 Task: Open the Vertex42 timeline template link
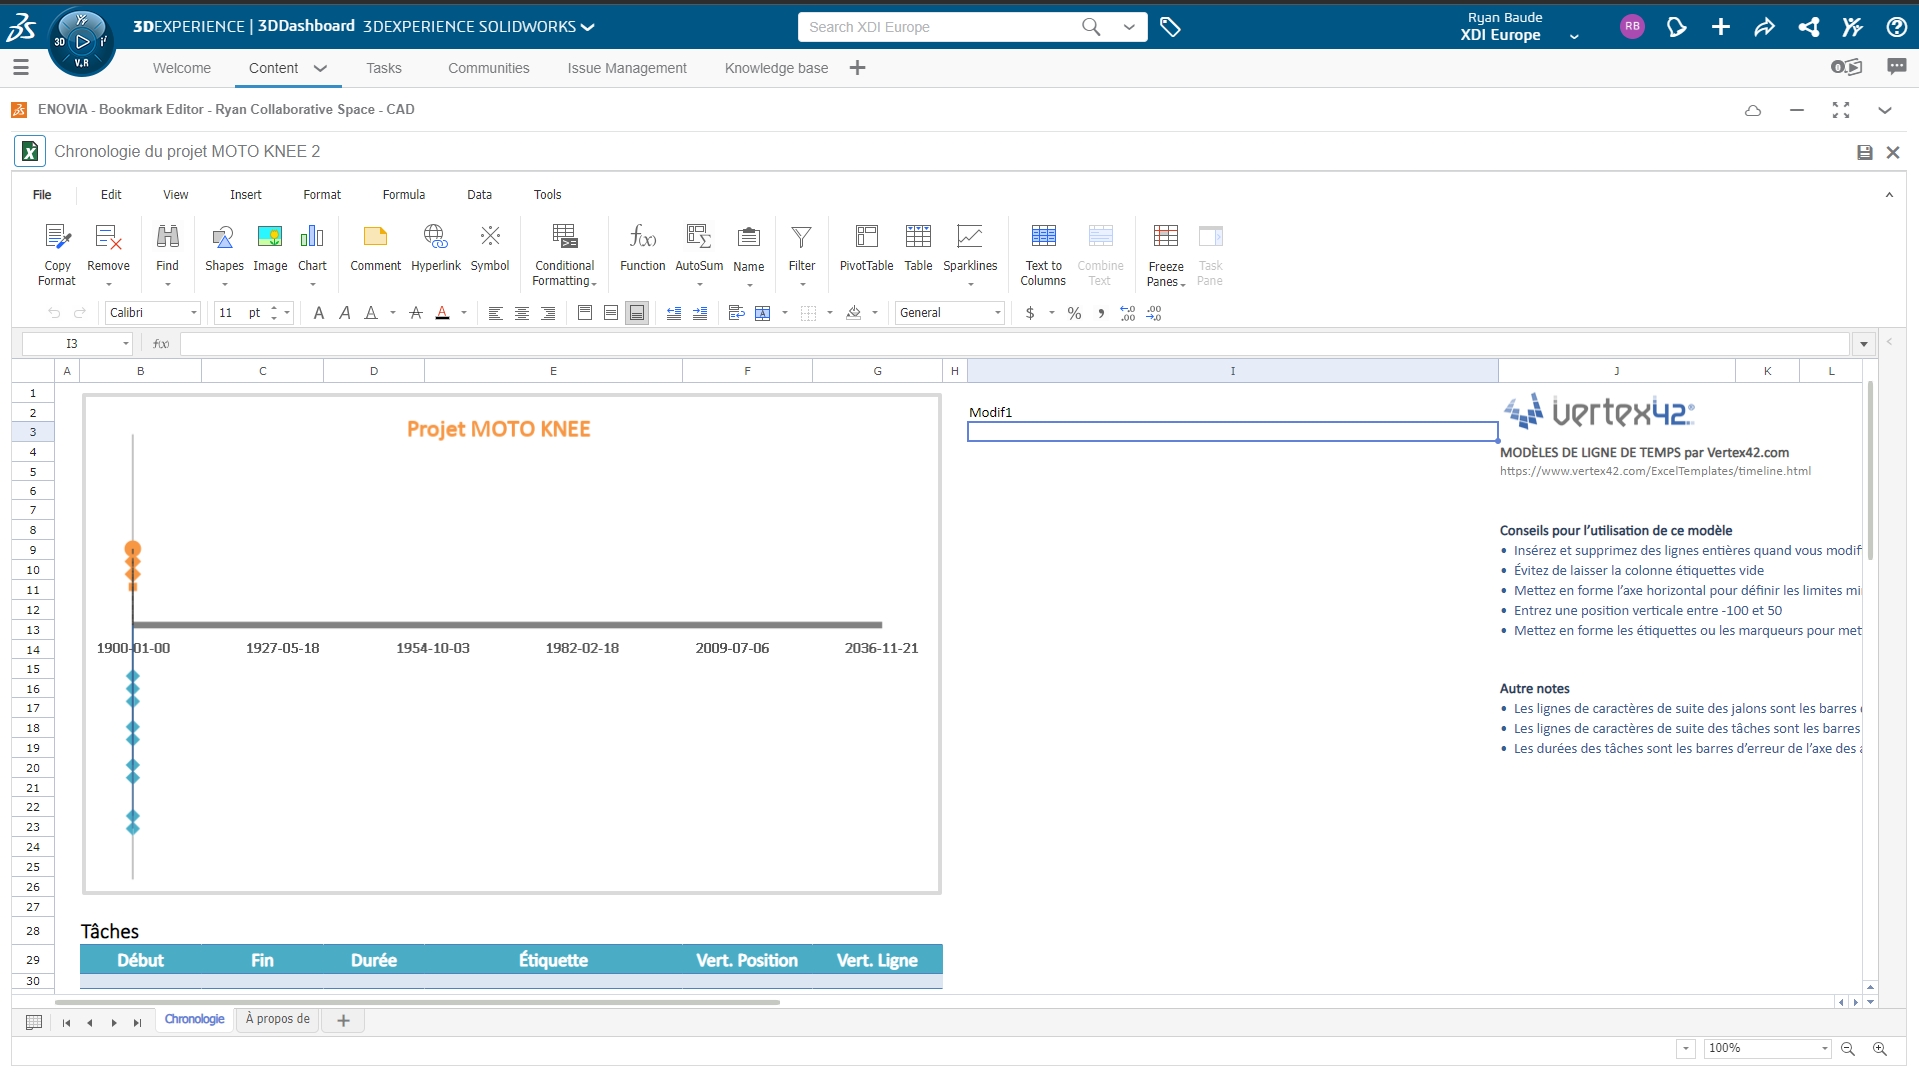coord(1654,471)
